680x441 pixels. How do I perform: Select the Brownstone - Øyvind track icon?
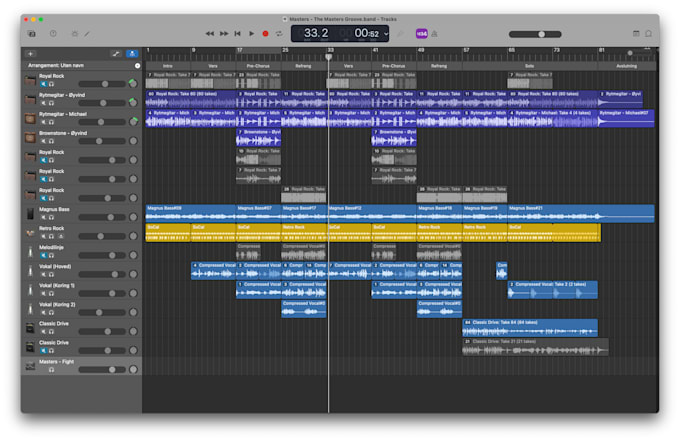pyautogui.click(x=30, y=137)
